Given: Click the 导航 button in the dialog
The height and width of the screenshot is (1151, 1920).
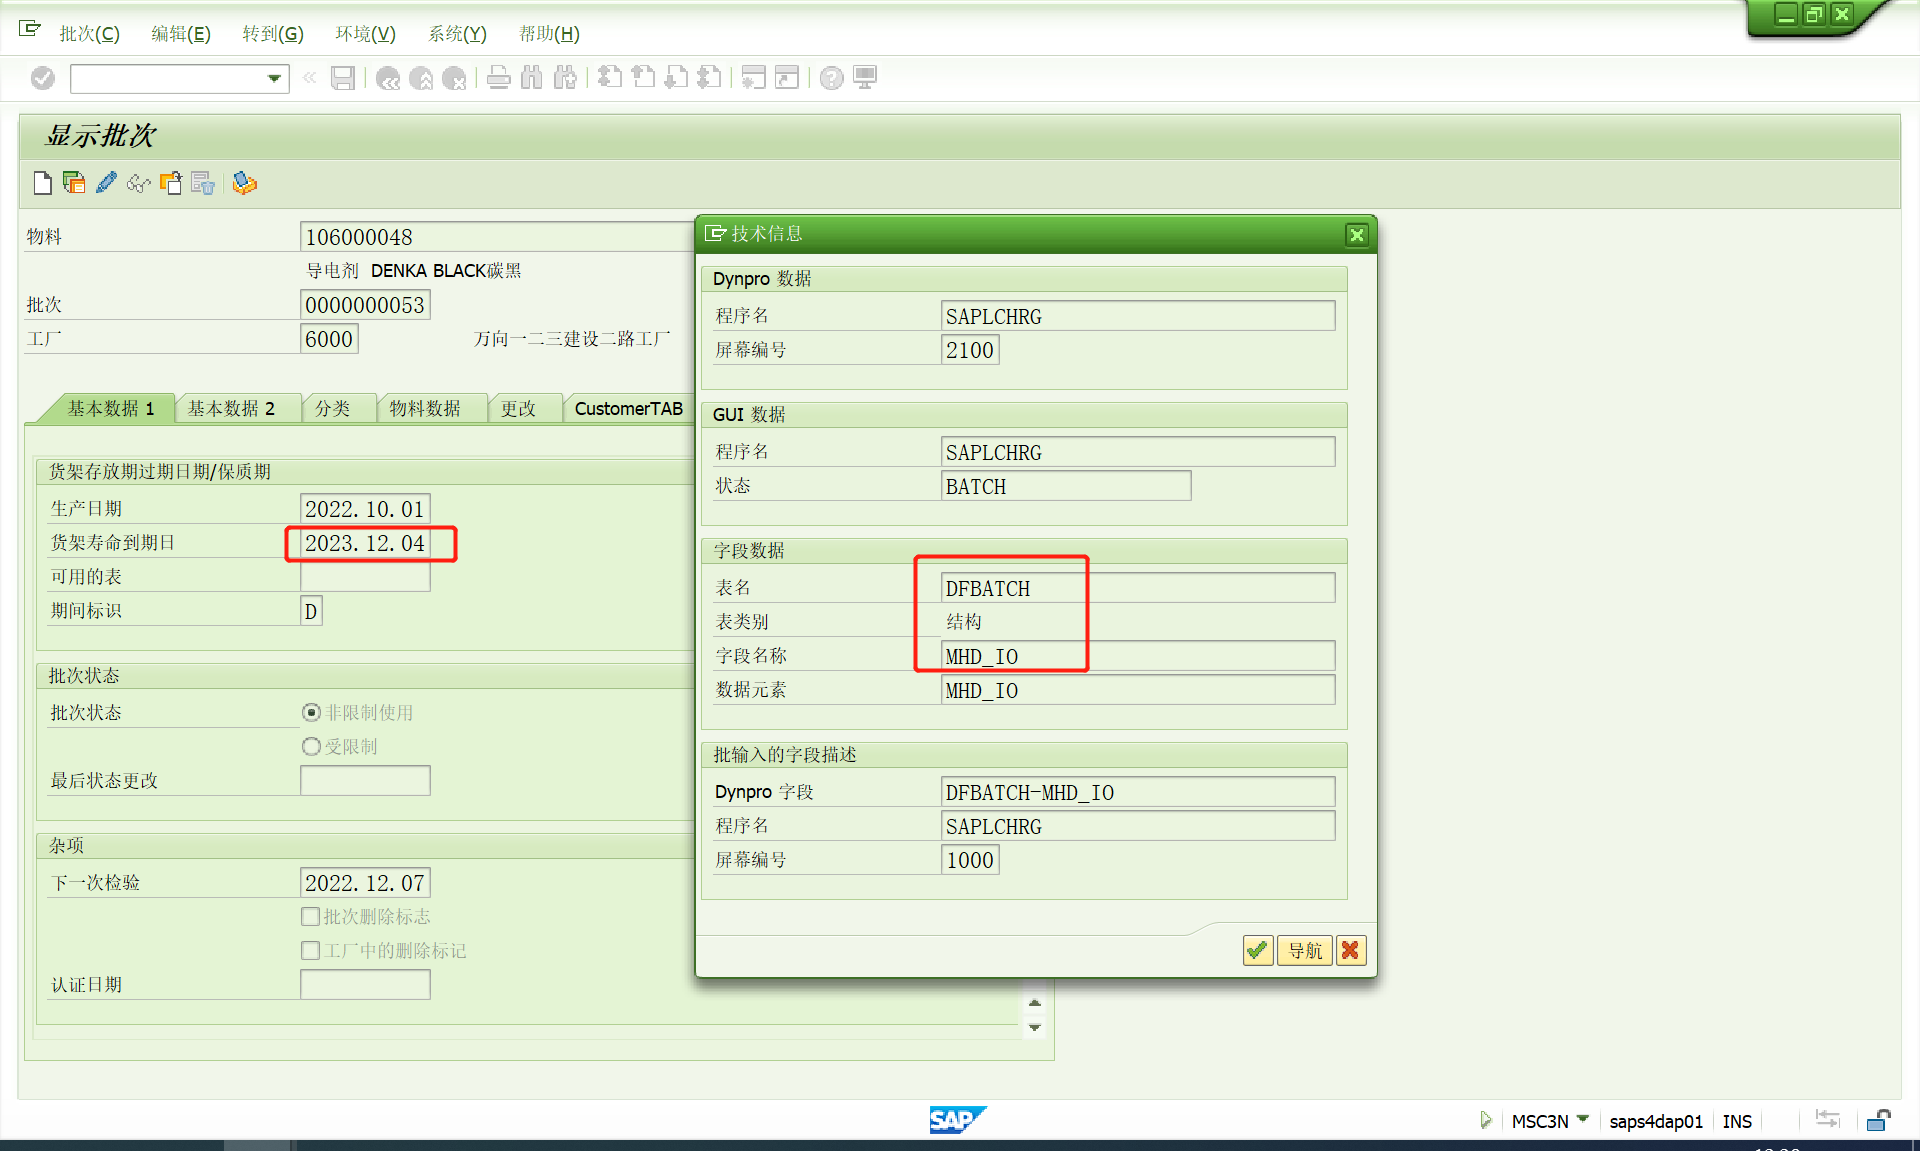Looking at the screenshot, I should [1304, 950].
